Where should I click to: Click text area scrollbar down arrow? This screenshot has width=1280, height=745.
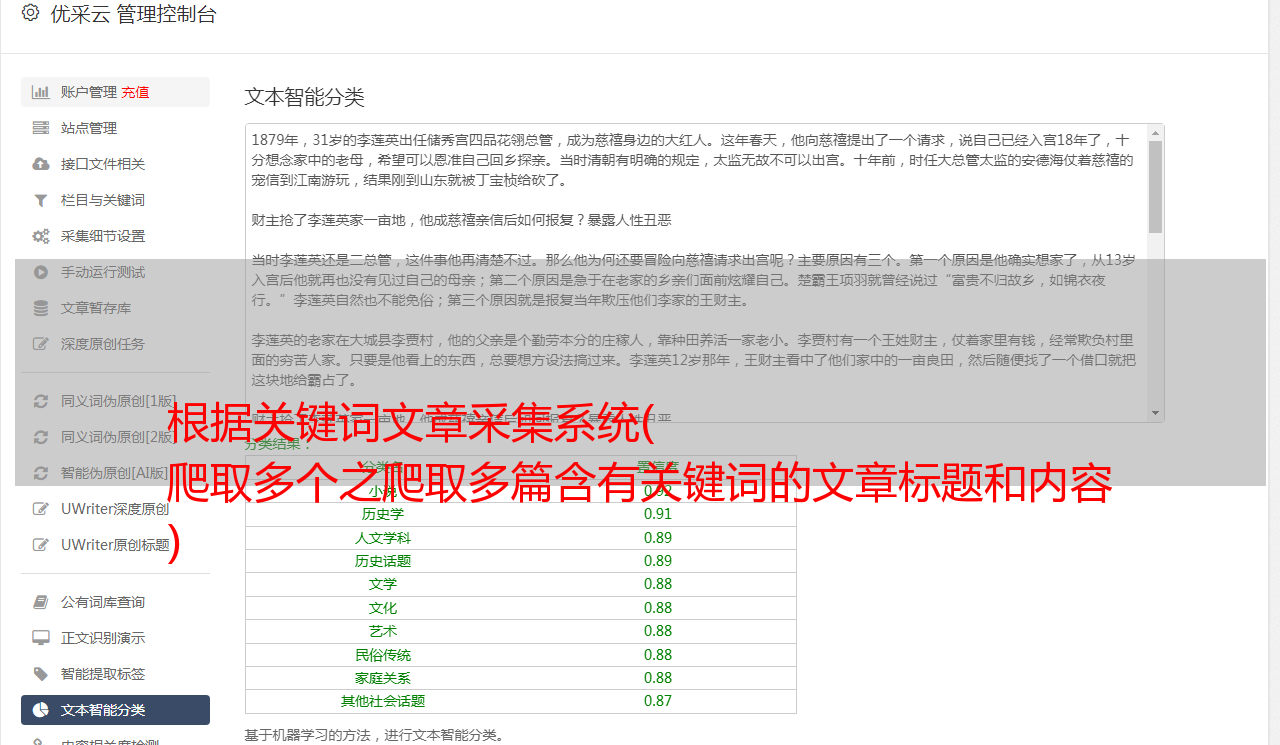[x=1156, y=413]
